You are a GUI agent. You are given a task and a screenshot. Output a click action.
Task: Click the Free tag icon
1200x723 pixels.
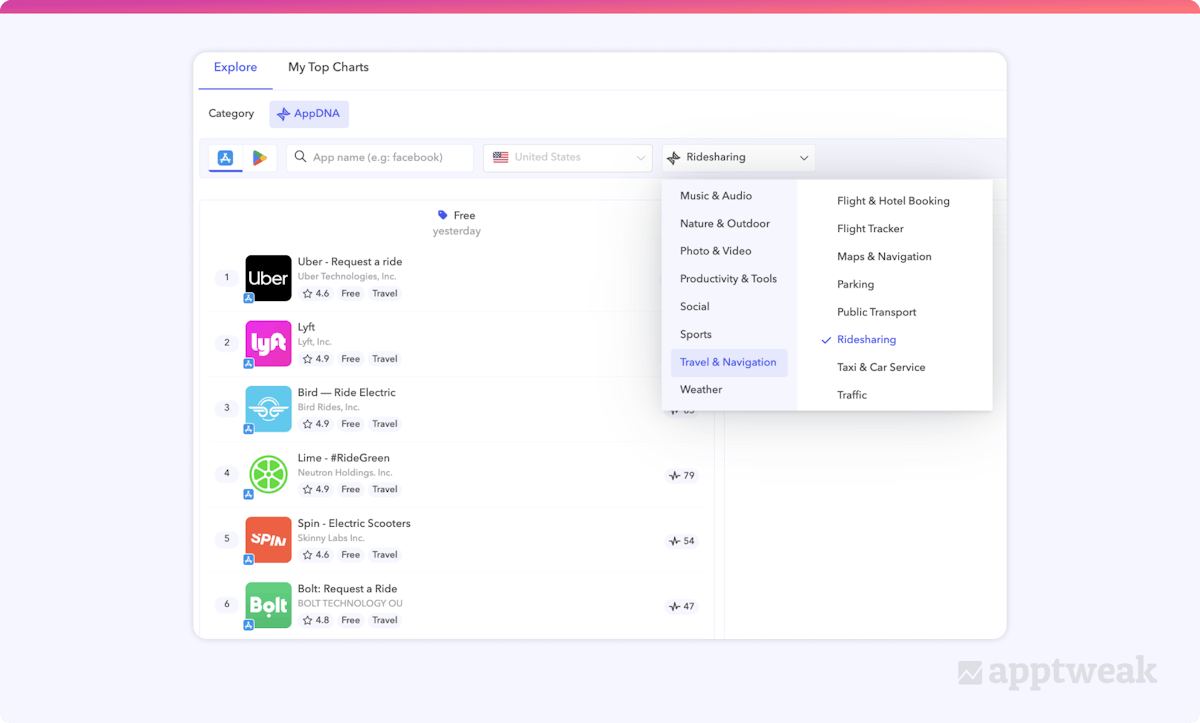coord(443,215)
